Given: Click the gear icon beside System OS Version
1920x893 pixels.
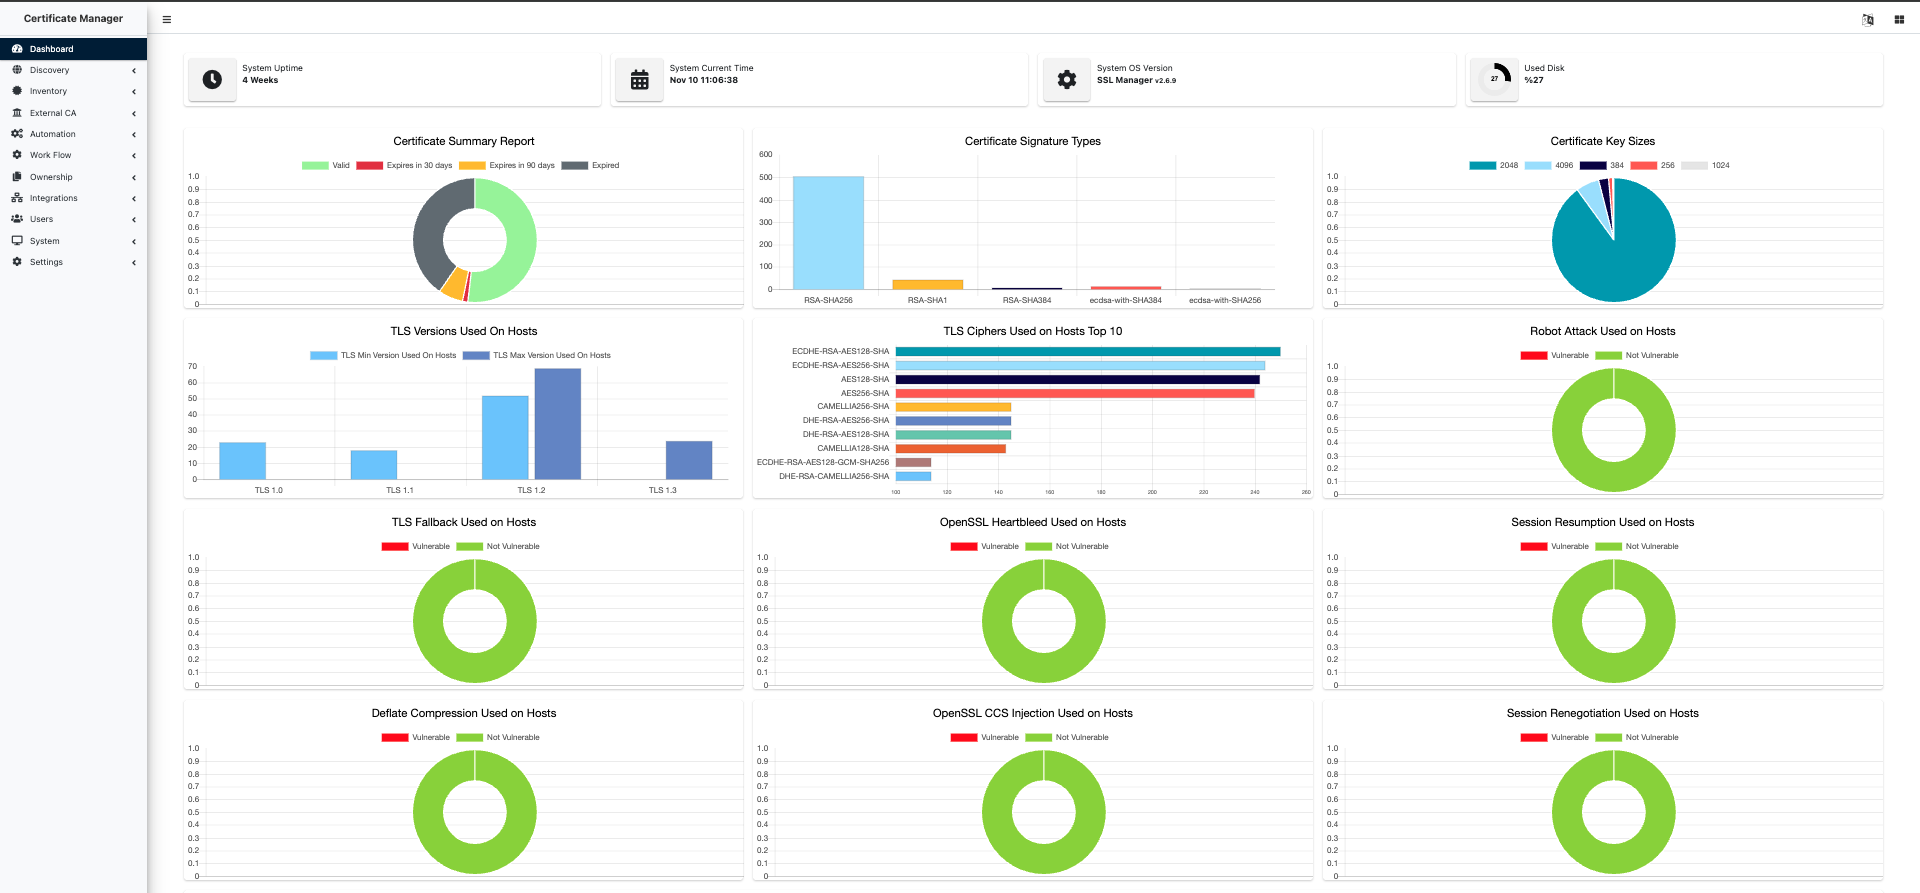Looking at the screenshot, I should pos(1067,79).
